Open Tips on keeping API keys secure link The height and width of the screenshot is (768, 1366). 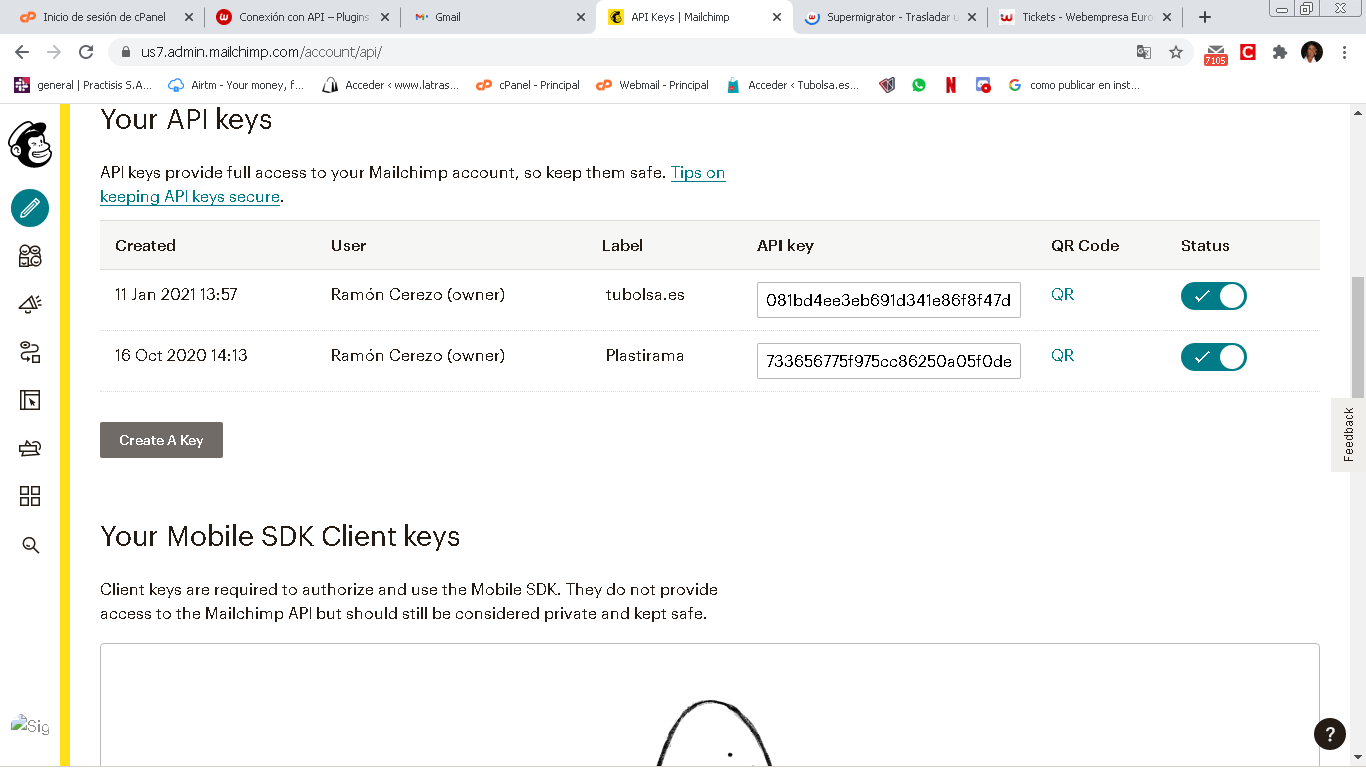[x=412, y=185]
